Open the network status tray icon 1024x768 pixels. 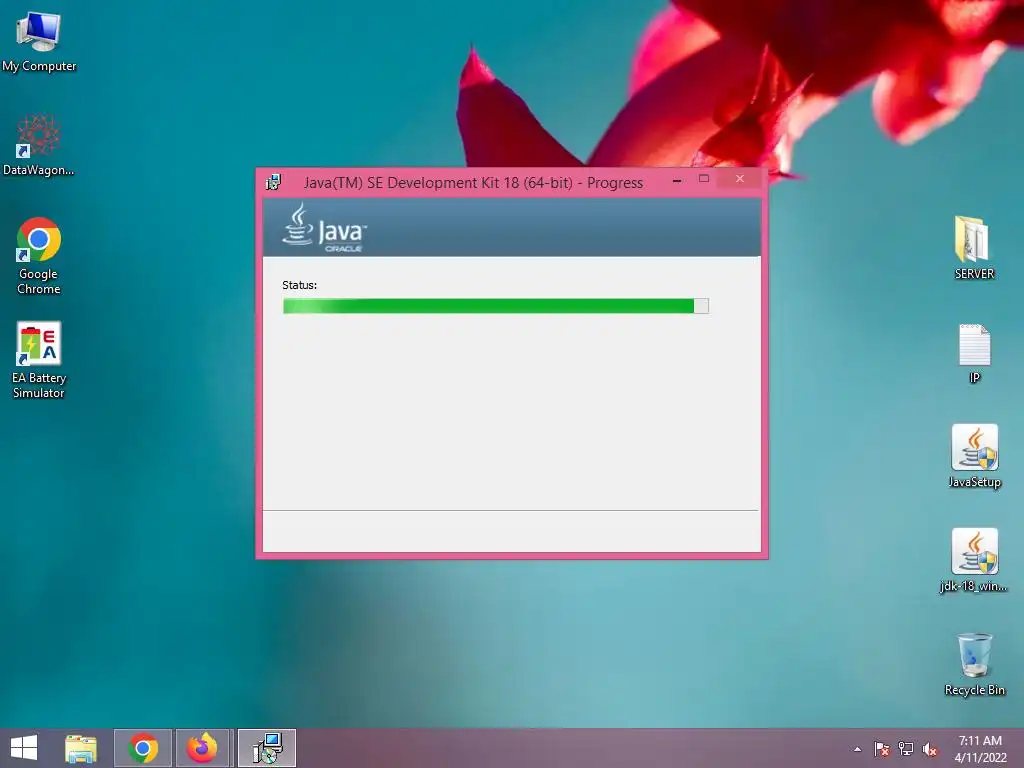pyautogui.click(x=906, y=749)
